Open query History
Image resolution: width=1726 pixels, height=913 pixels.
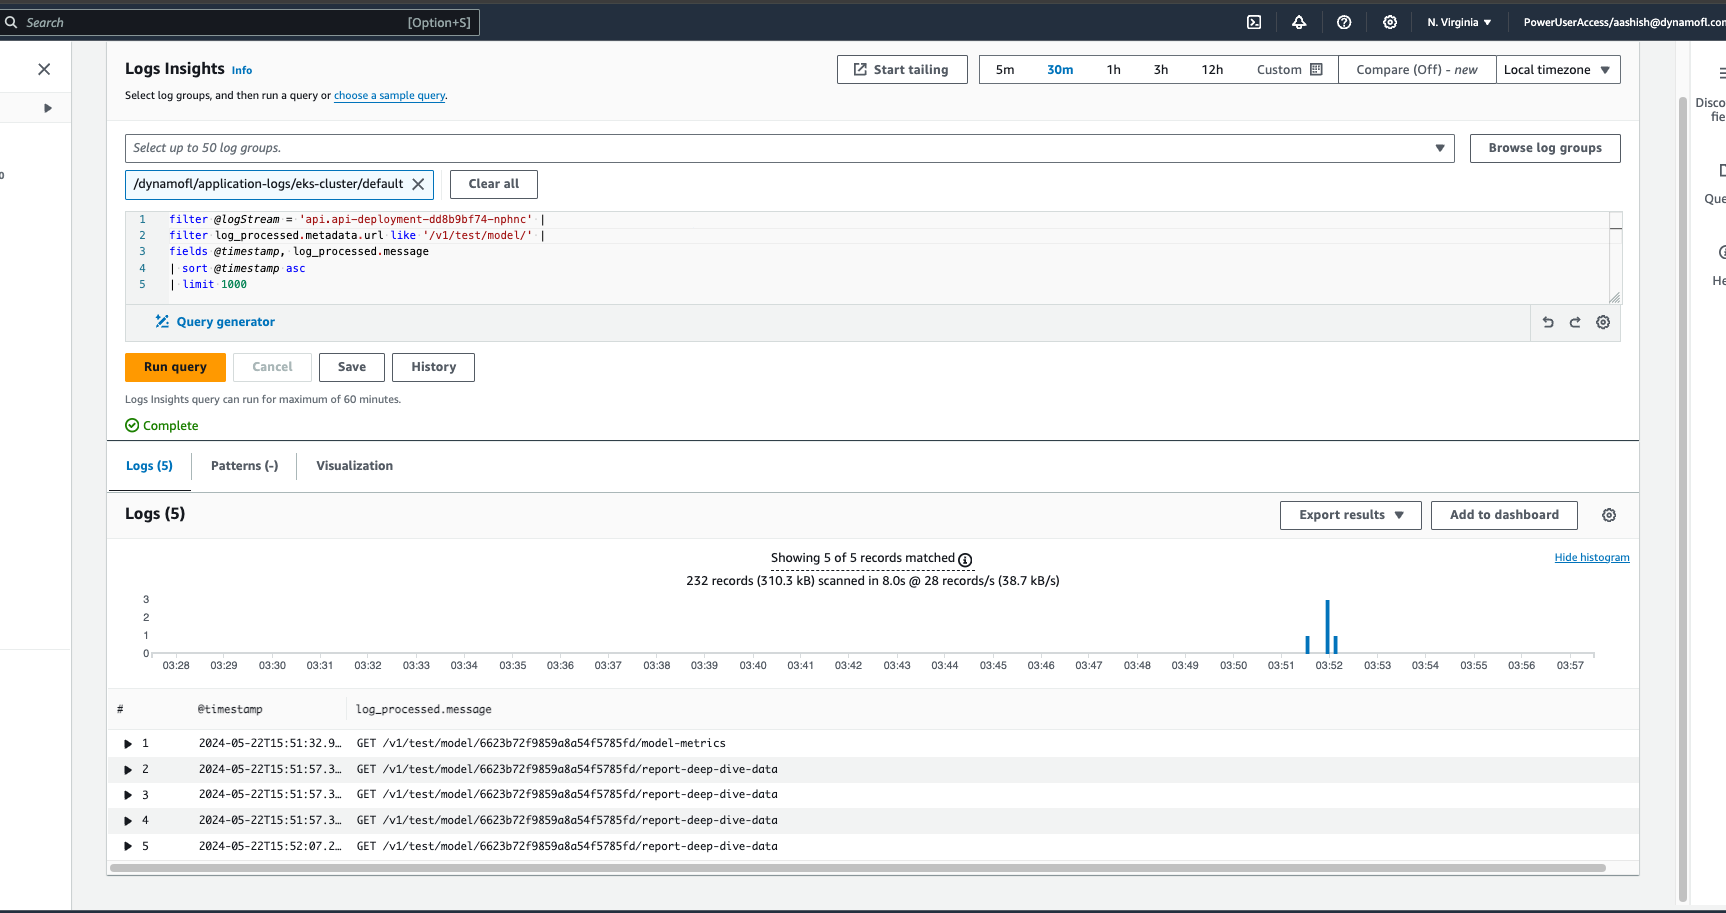point(433,367)
